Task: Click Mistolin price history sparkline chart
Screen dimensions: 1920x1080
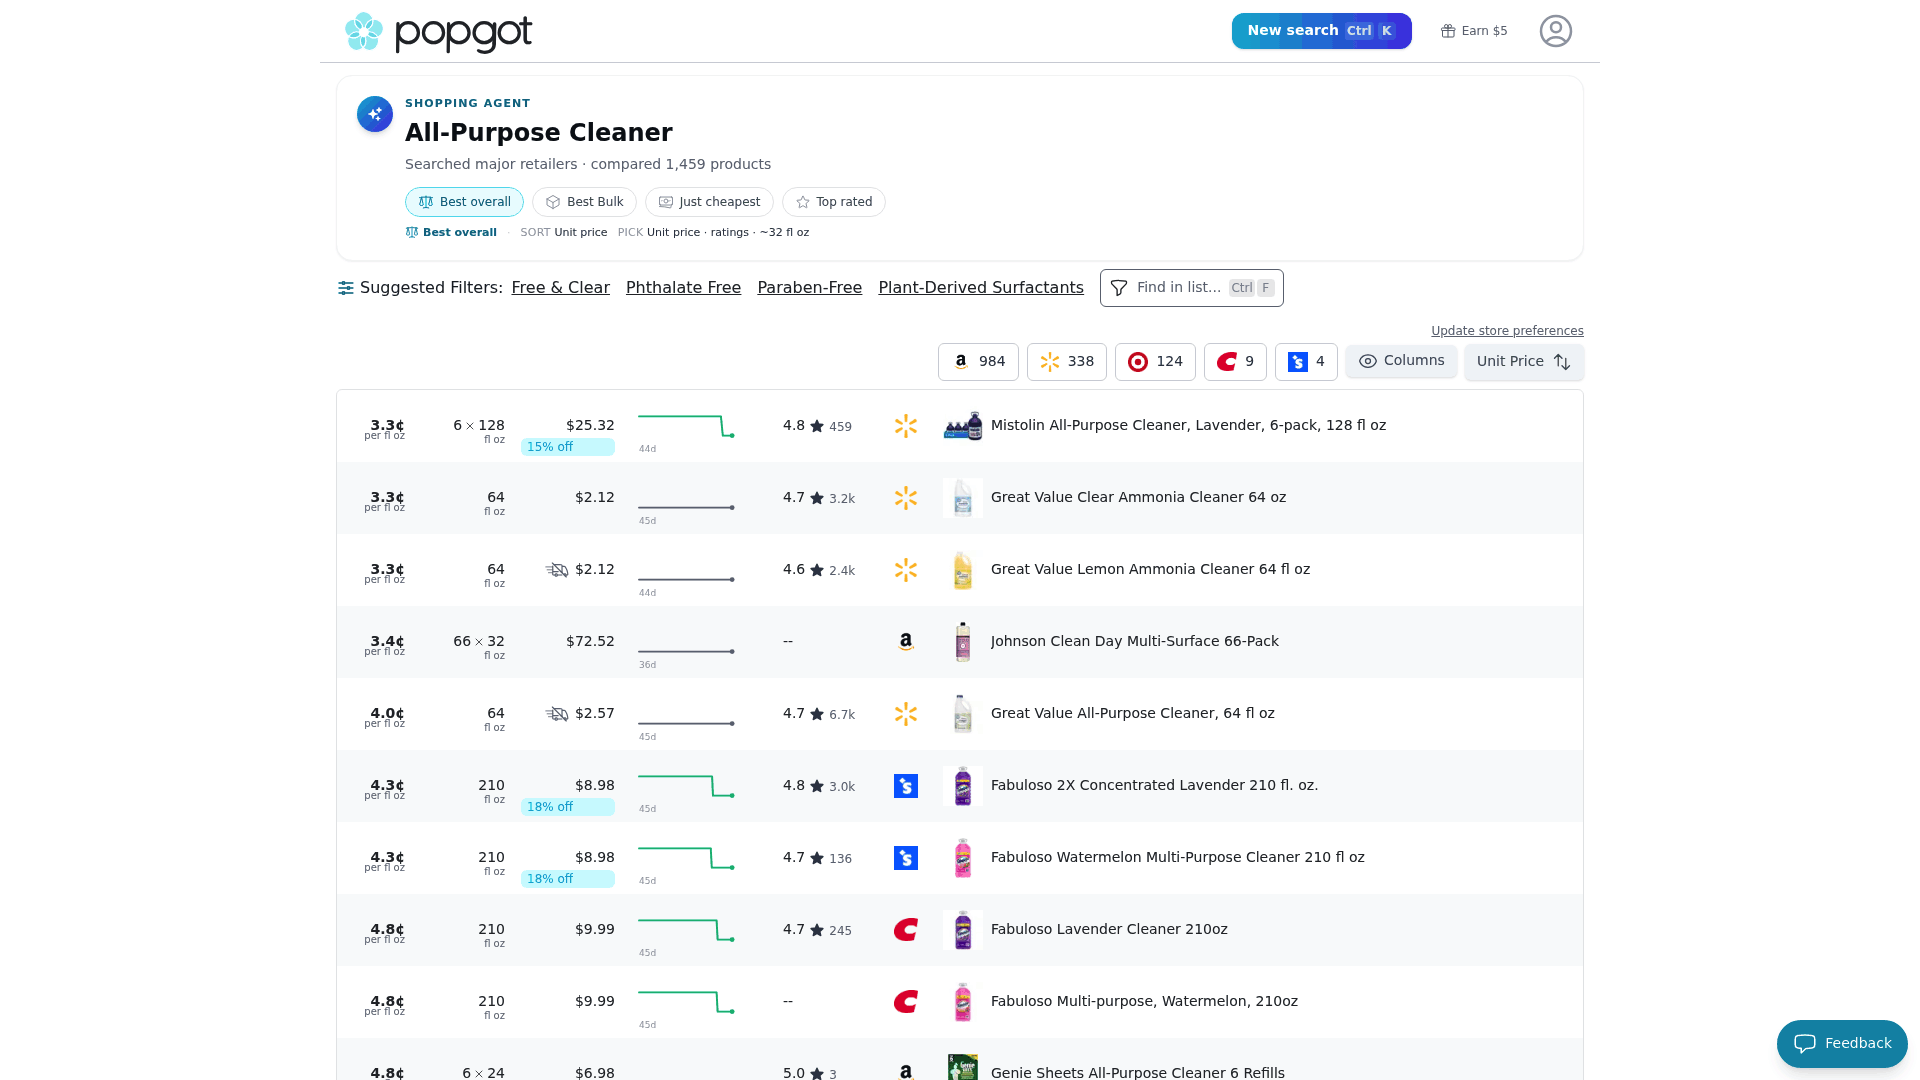Action: coord(686,427)
